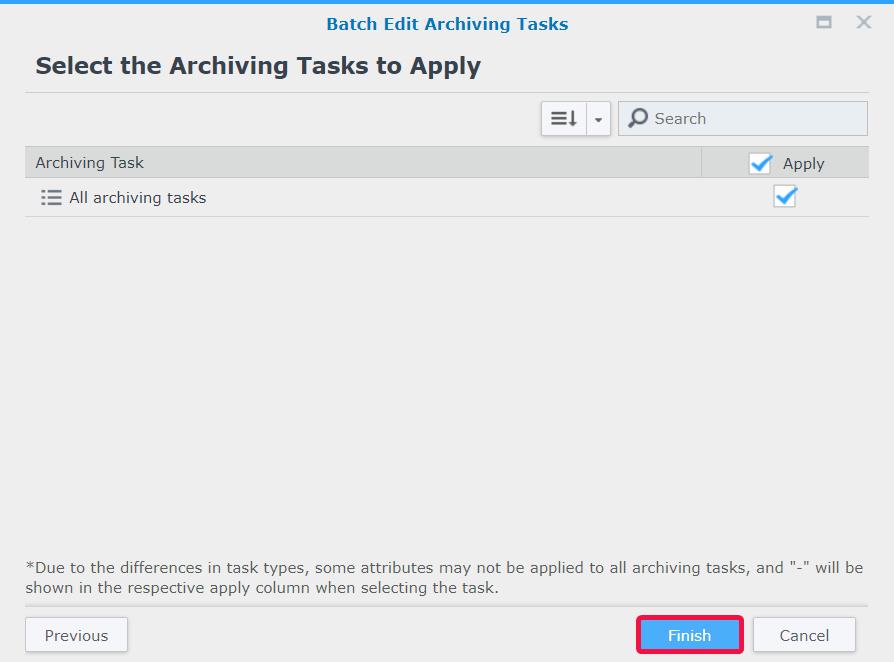Viewport: 894px width, 662px height.
Task: Select the All archiving tasks row text
Action: [x=137, y=197]
